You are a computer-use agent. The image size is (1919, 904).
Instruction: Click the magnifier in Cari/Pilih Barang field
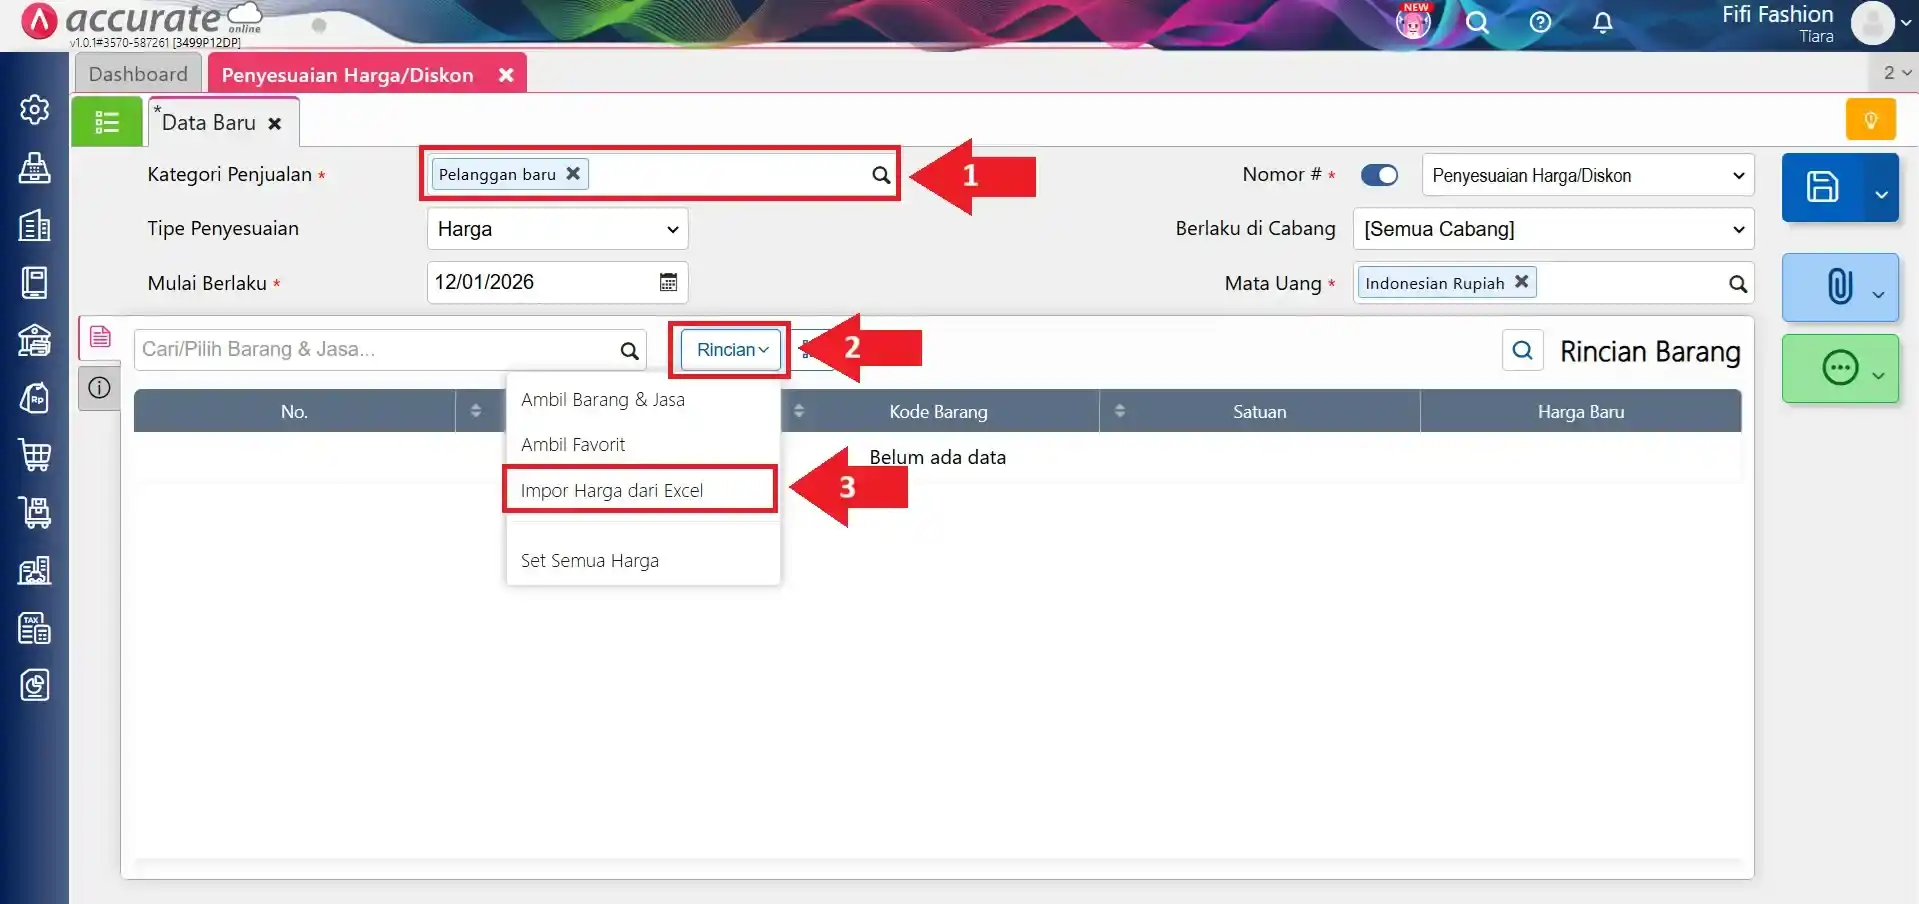coord(629,350)
